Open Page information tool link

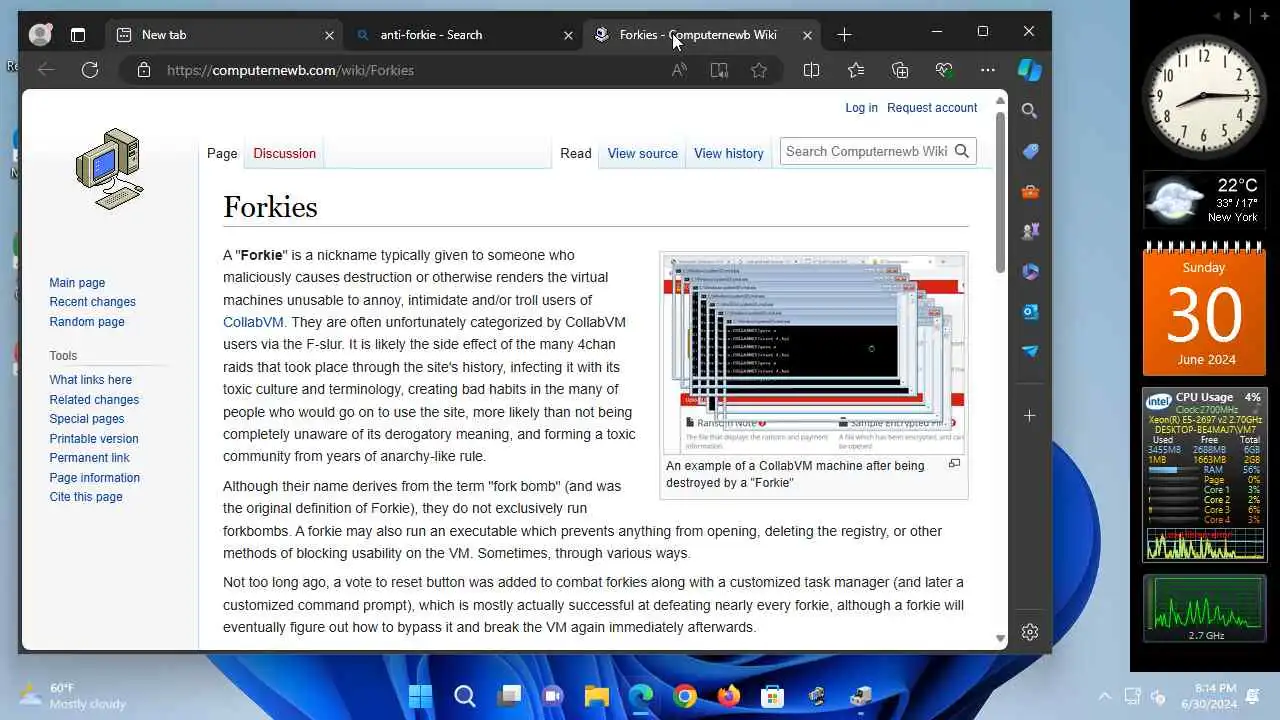[94, 478]
